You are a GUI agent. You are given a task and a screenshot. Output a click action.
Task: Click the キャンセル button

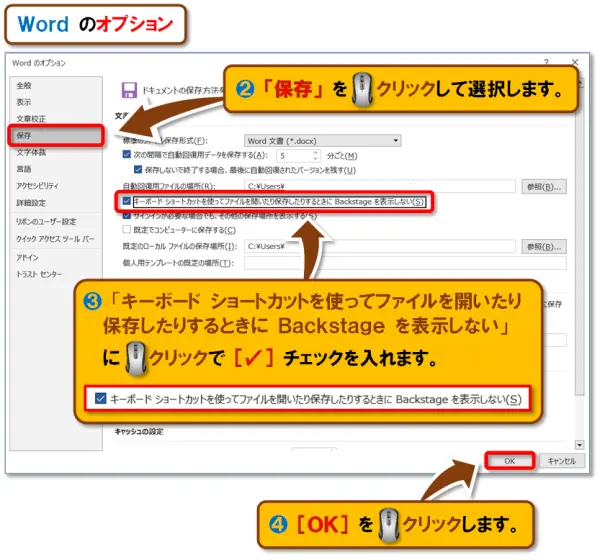[x=562, y=461]
